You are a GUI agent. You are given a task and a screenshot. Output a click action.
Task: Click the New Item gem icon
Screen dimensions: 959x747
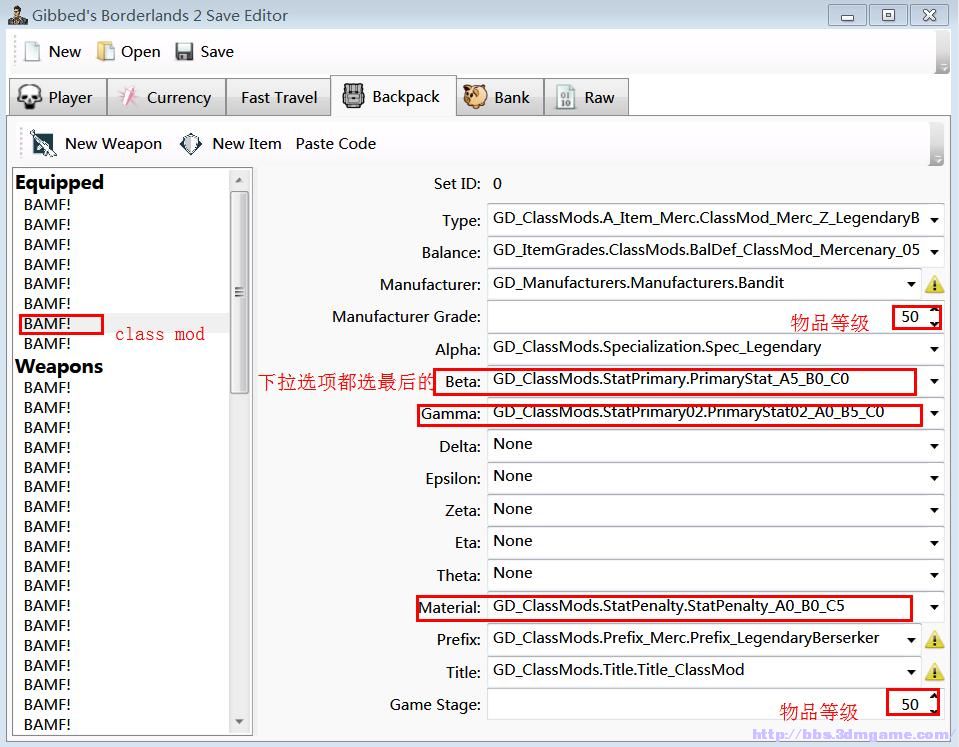(x=190, y=143)
